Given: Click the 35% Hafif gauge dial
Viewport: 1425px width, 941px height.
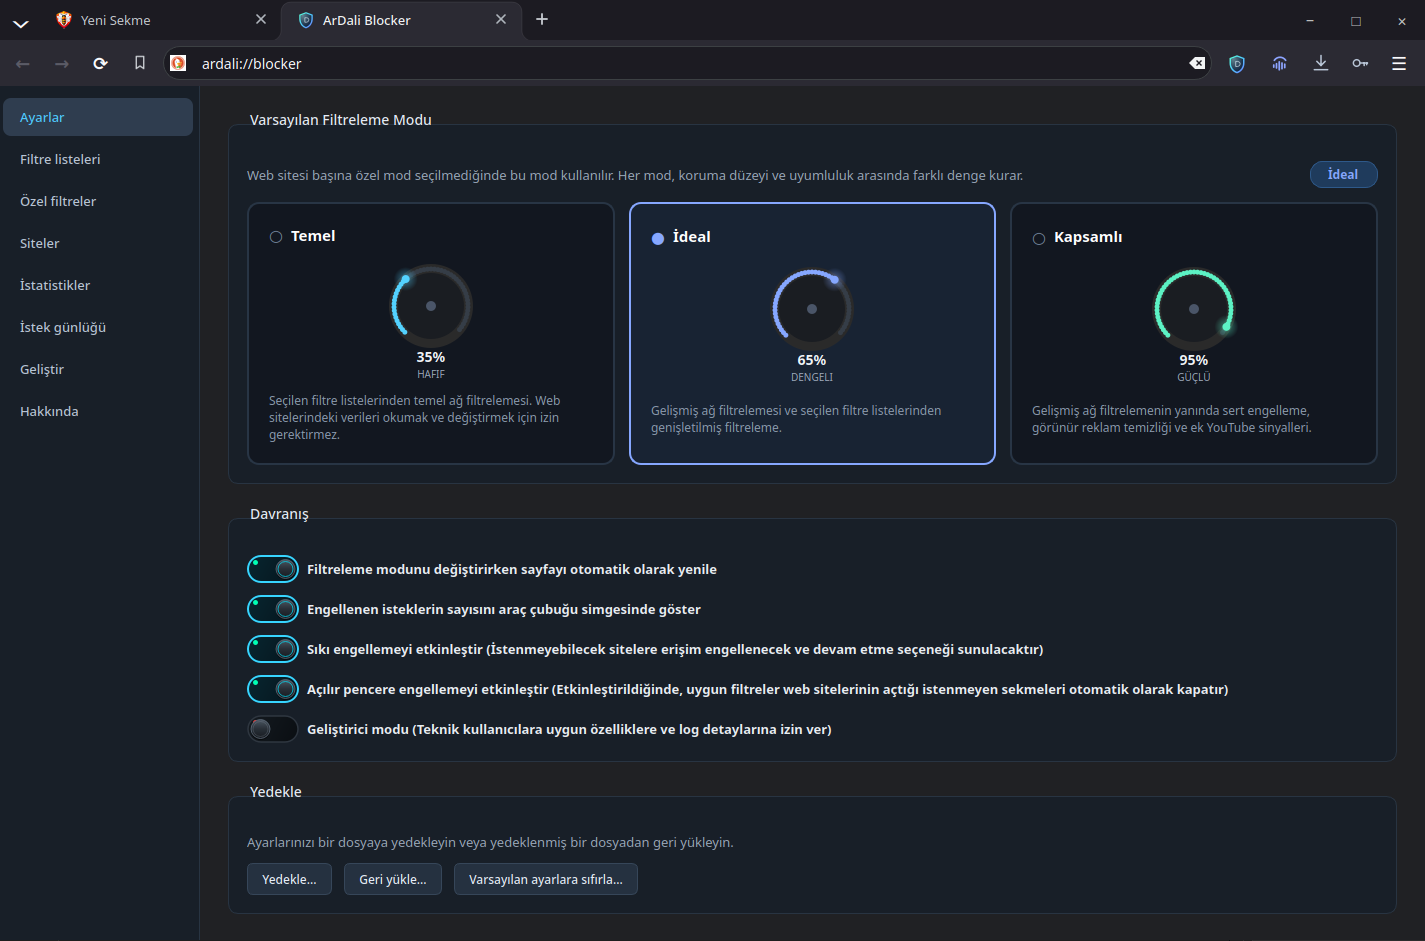Looking at the screenshot, I should (431, 306).
